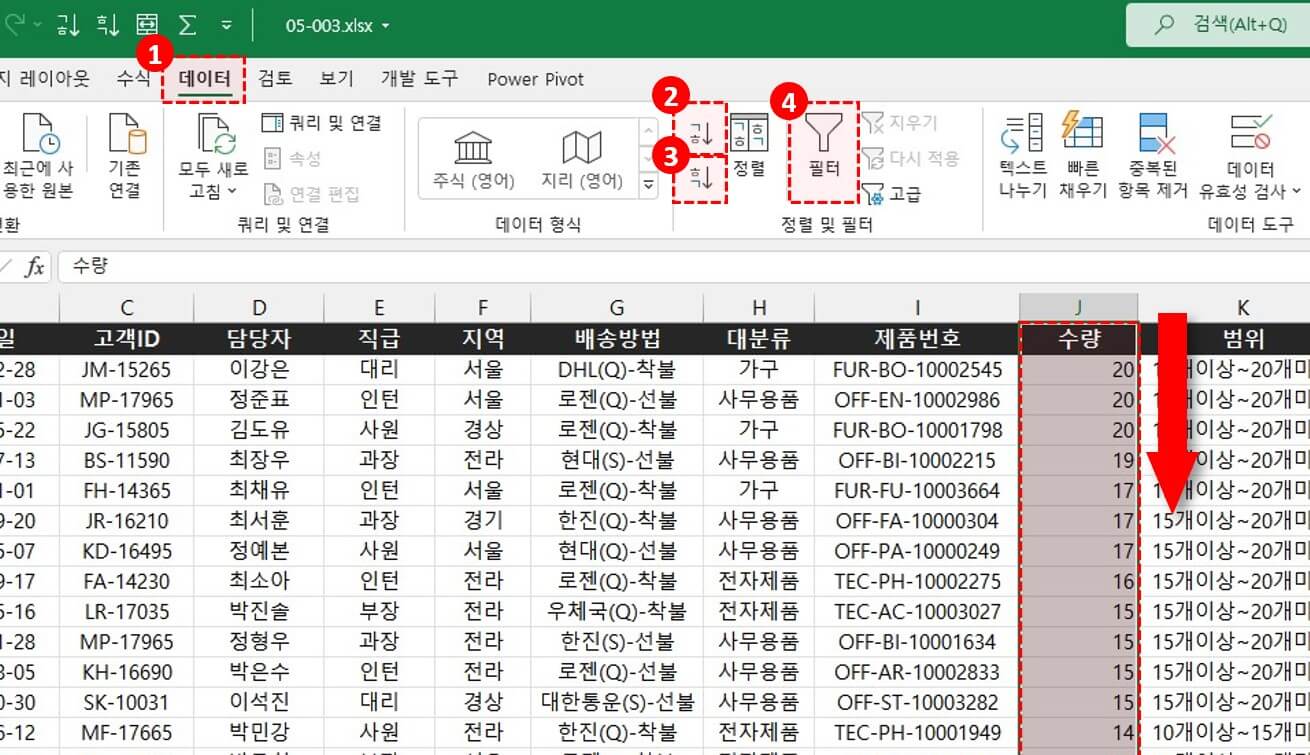Viewport: 1310px width, 755px height.
Task: Click 고급 advanced filter button
Action: coord(891,193)
